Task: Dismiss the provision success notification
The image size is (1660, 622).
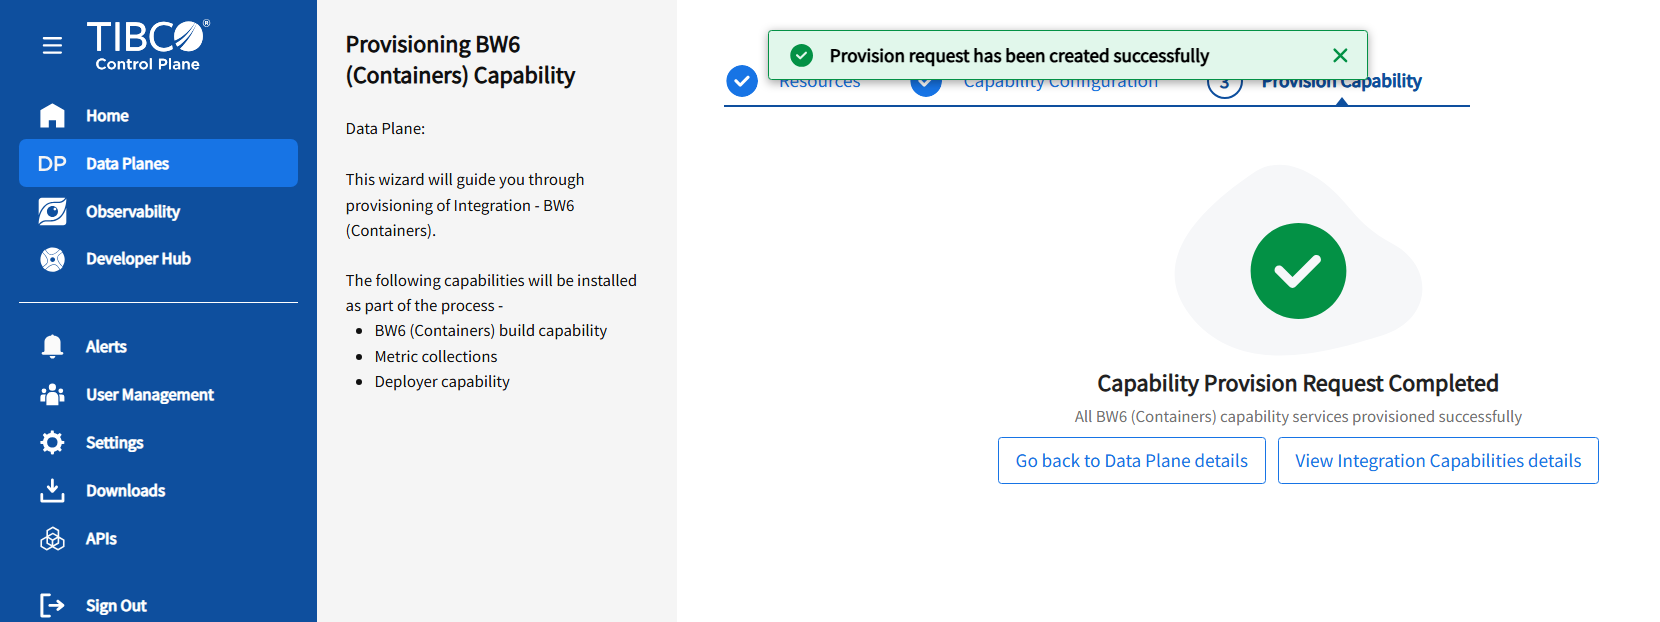Action: (x=1340, y=56)
